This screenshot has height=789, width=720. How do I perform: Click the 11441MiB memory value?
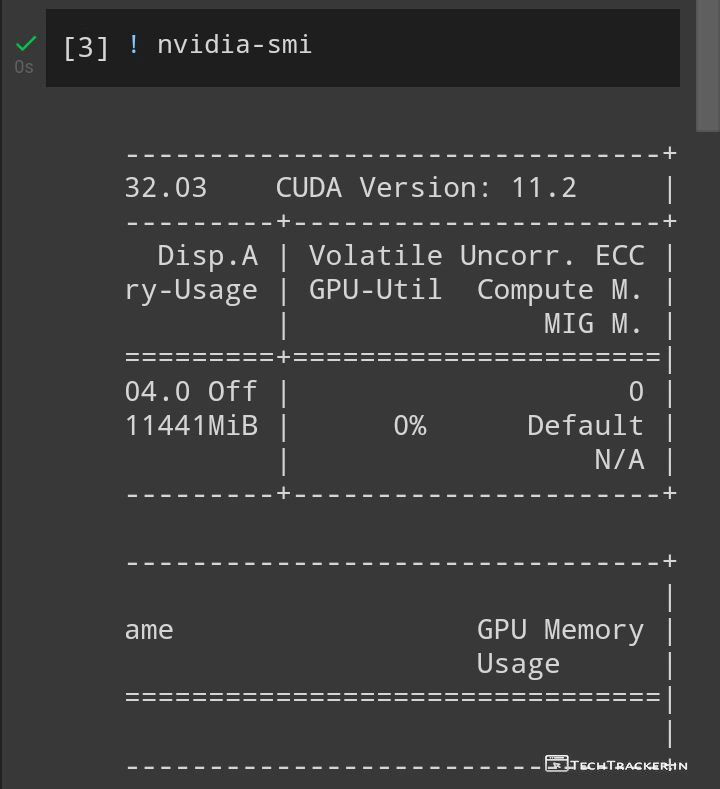click(191, 426)
